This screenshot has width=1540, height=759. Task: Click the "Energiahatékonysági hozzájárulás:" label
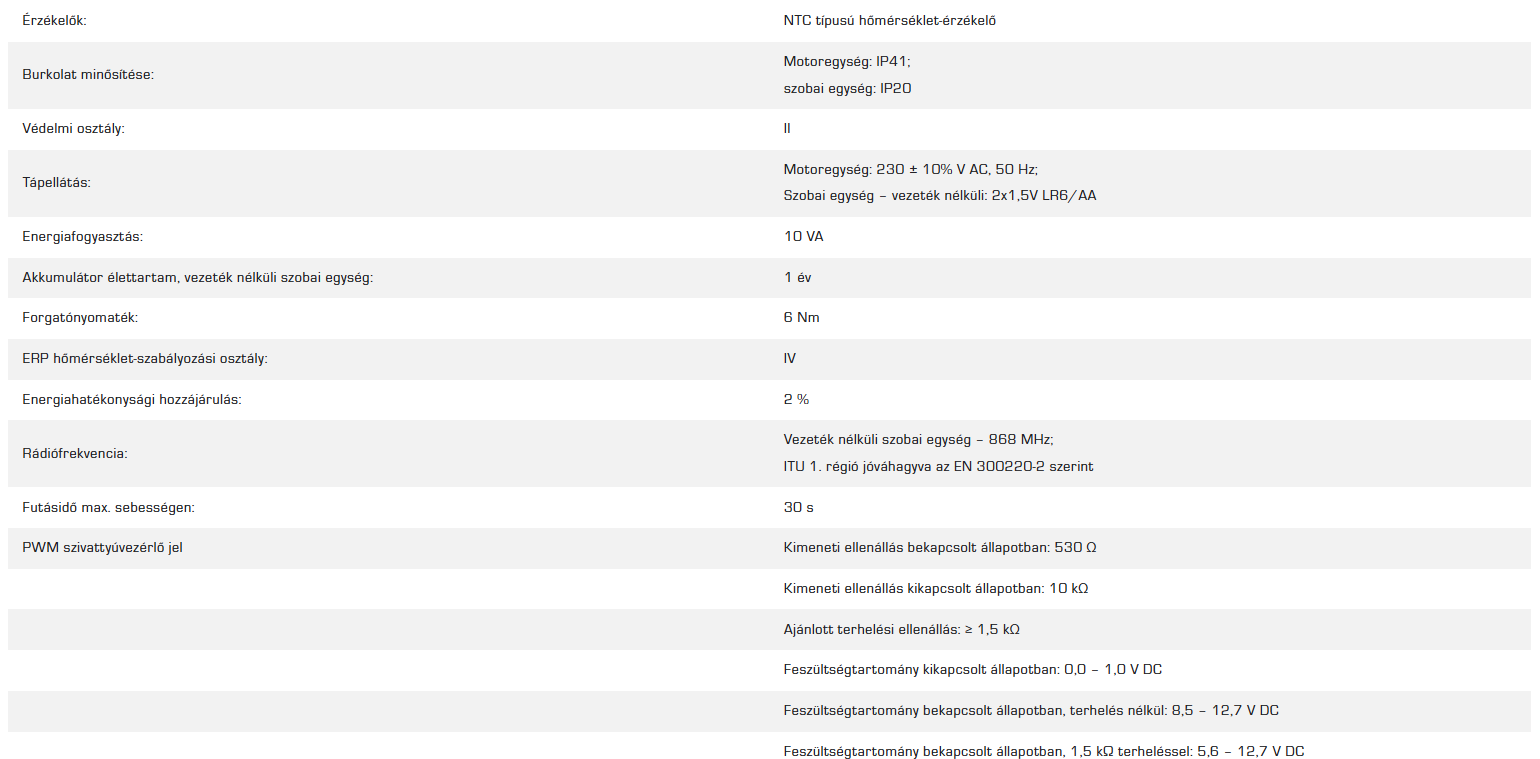click(x=132, y=400)
